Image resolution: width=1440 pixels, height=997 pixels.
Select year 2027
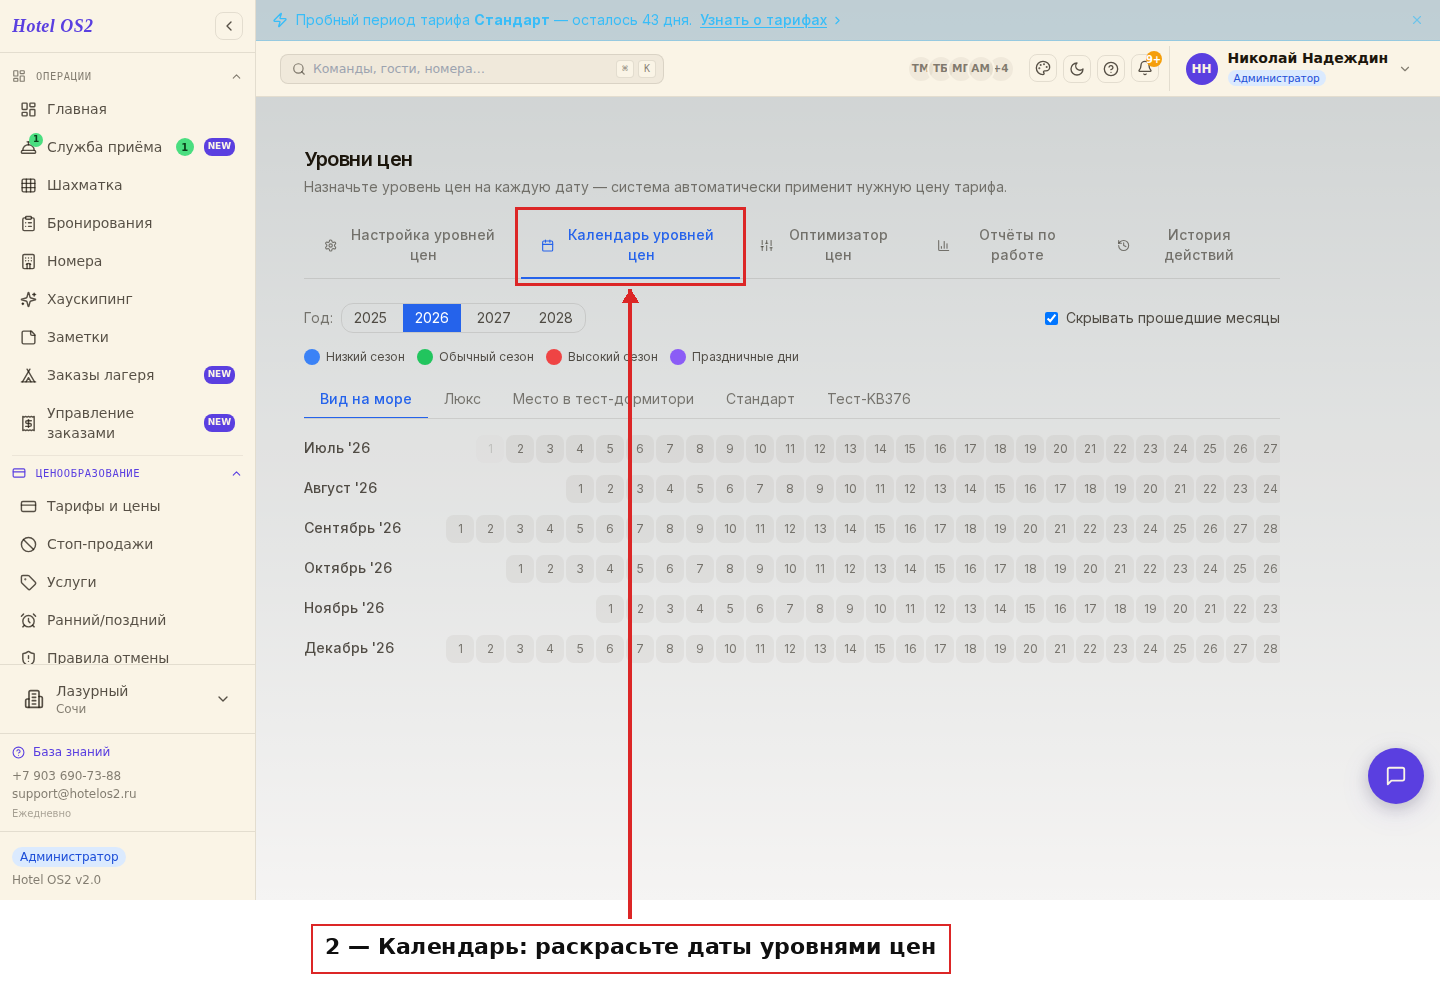point(494,318)
